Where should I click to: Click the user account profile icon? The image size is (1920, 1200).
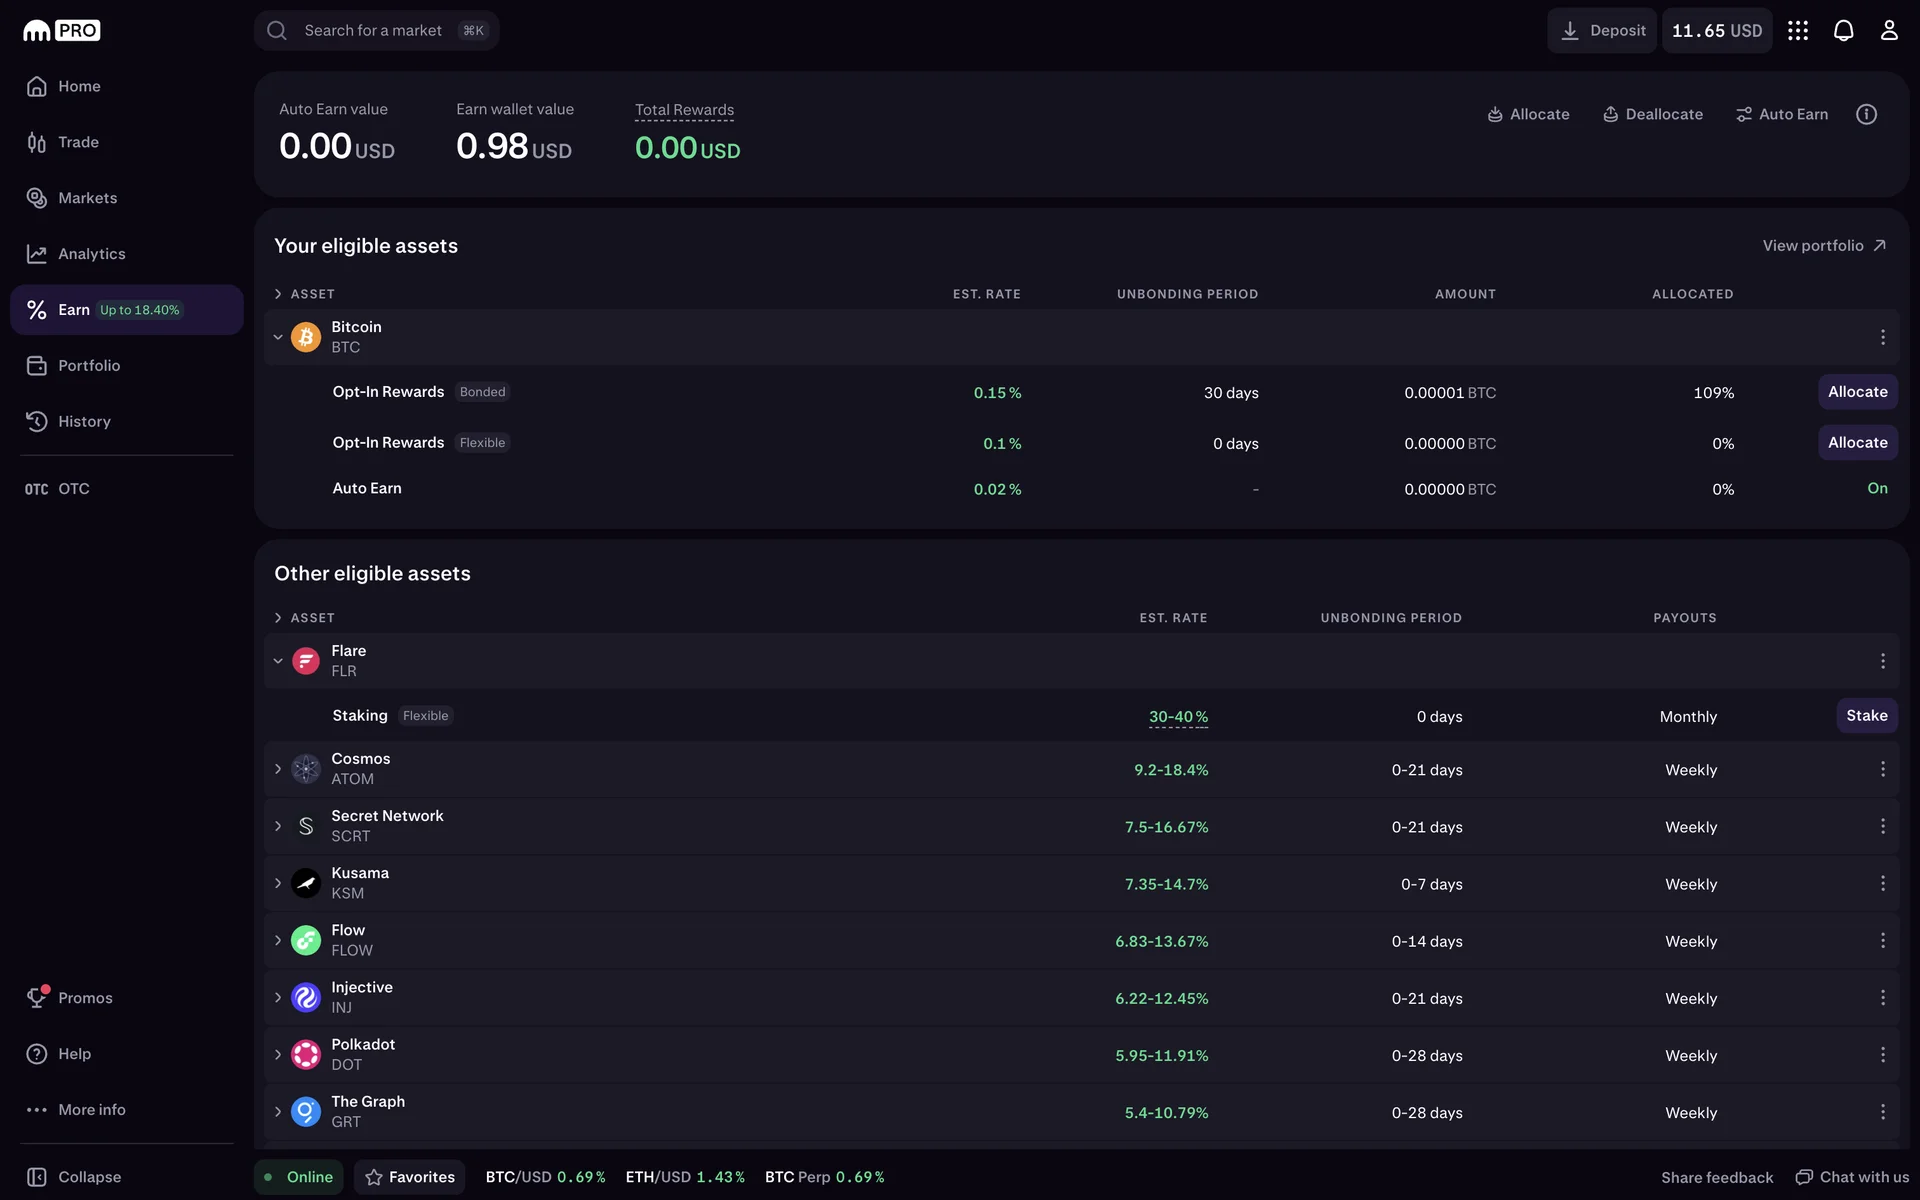[1888, 31]
